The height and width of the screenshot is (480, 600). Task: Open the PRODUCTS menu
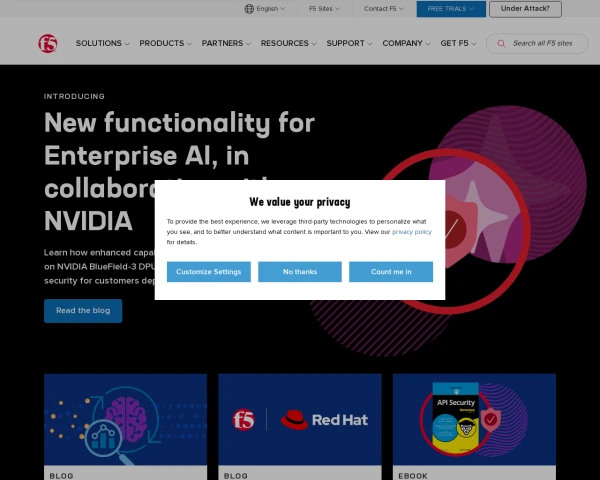tap(165, 43)
